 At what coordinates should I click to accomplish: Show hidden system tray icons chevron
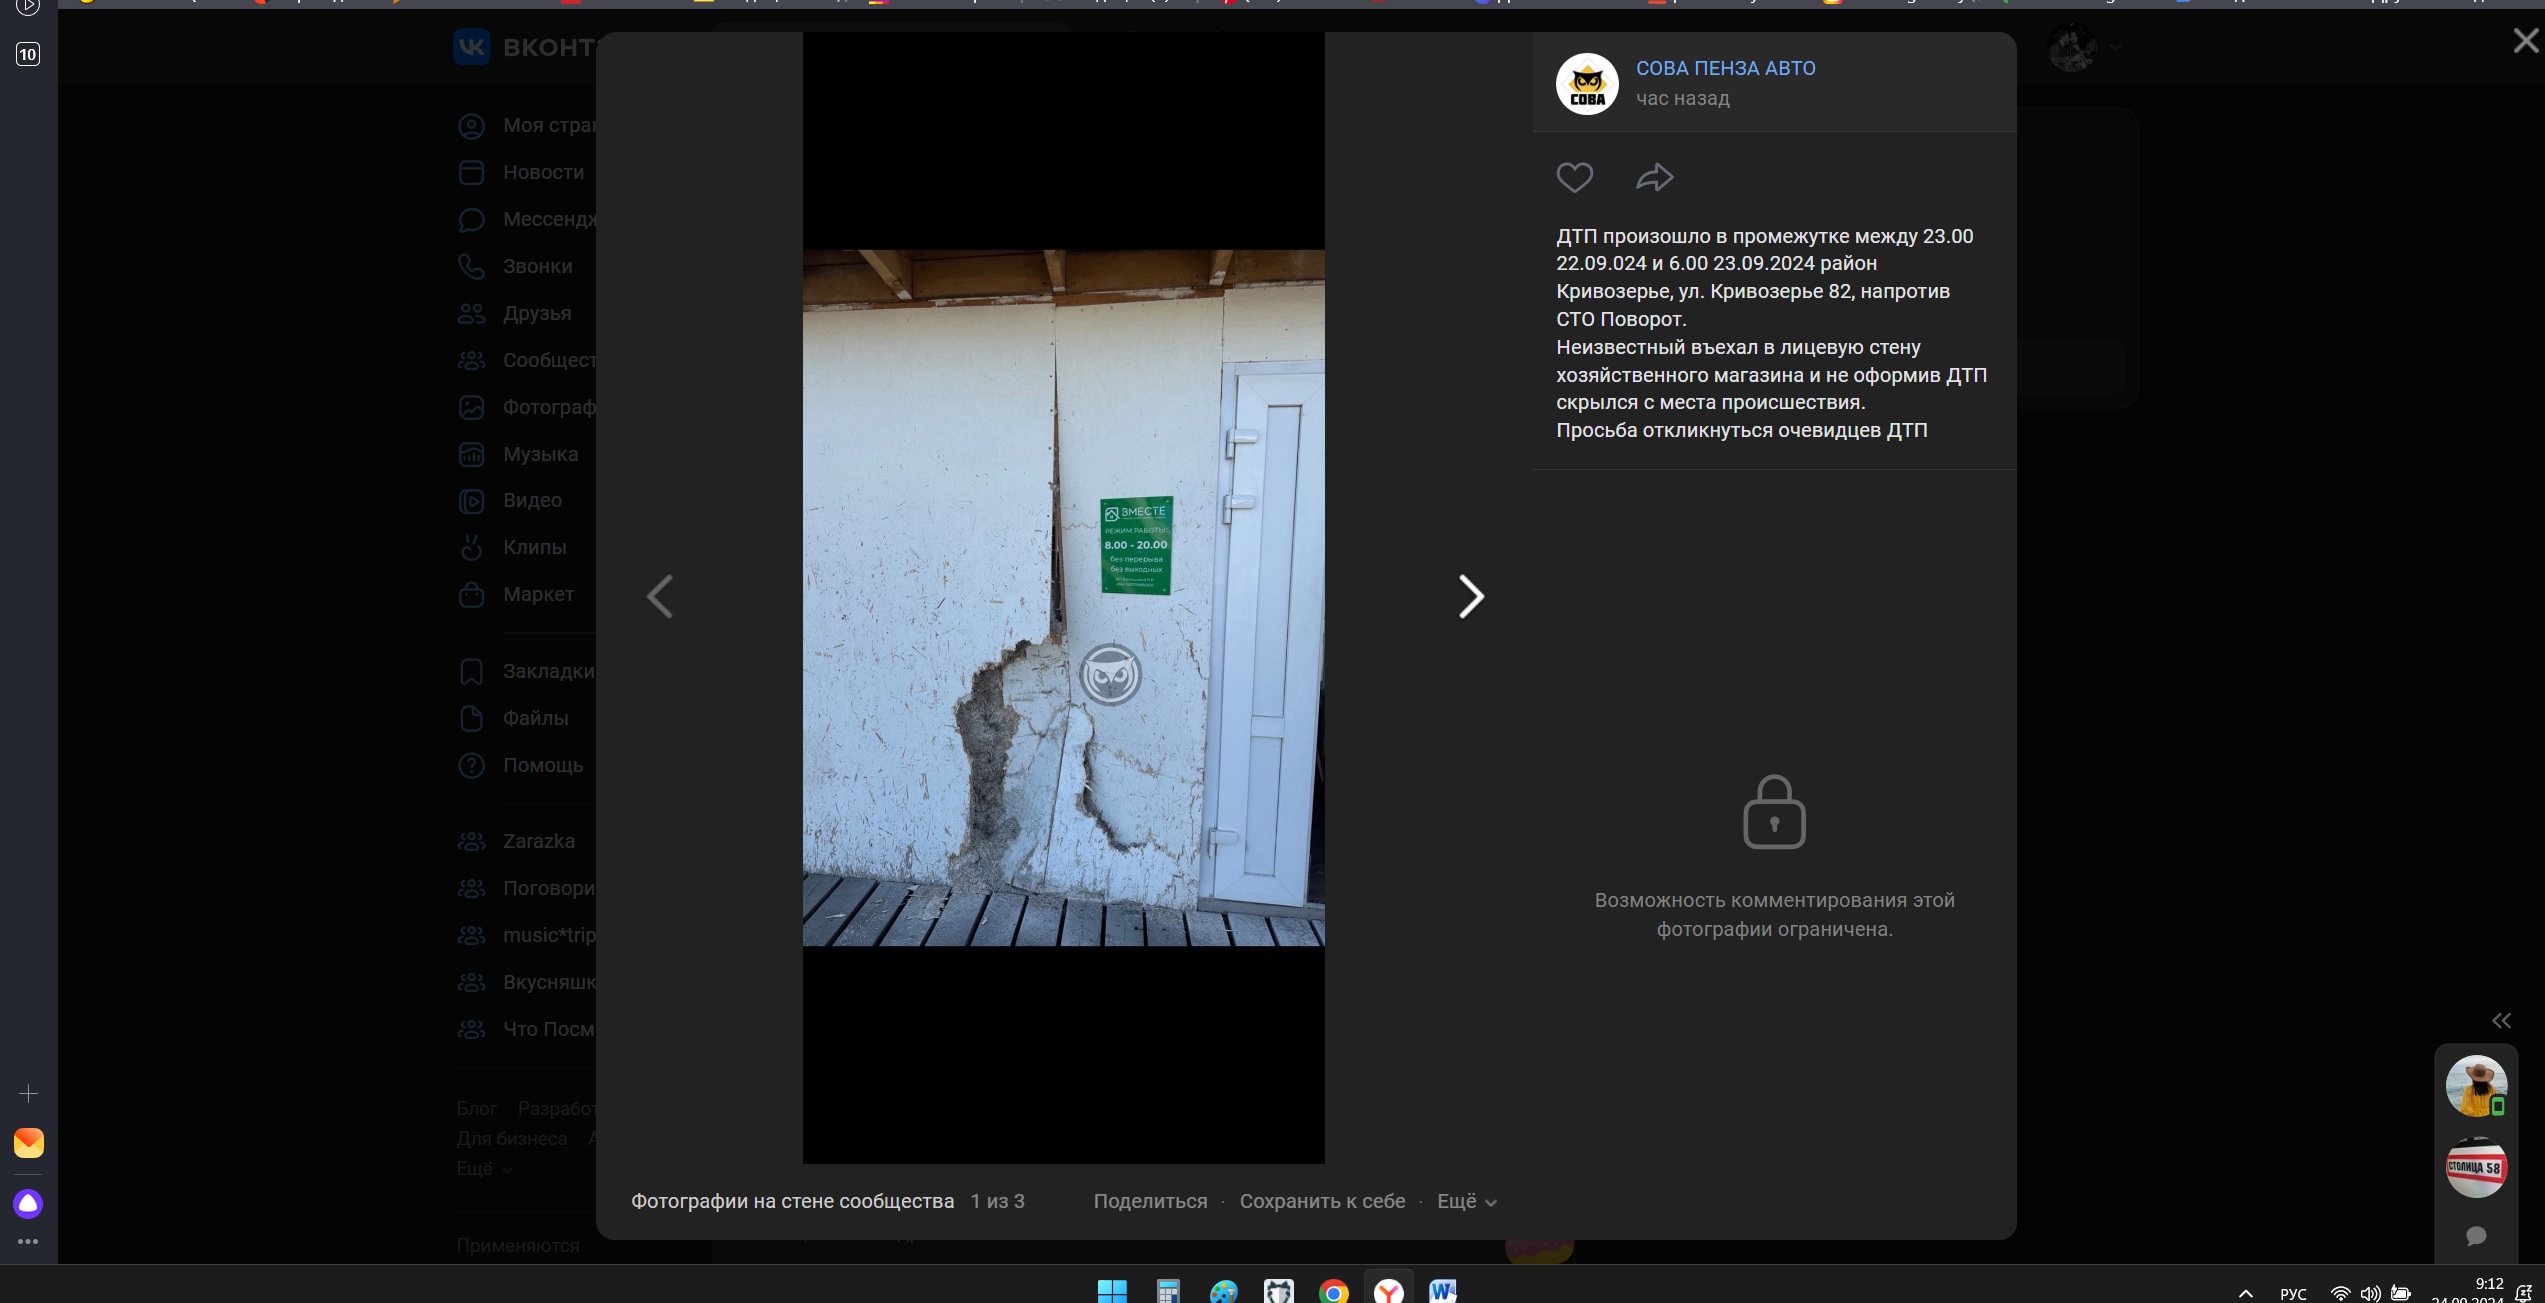pos(2245,1293)
